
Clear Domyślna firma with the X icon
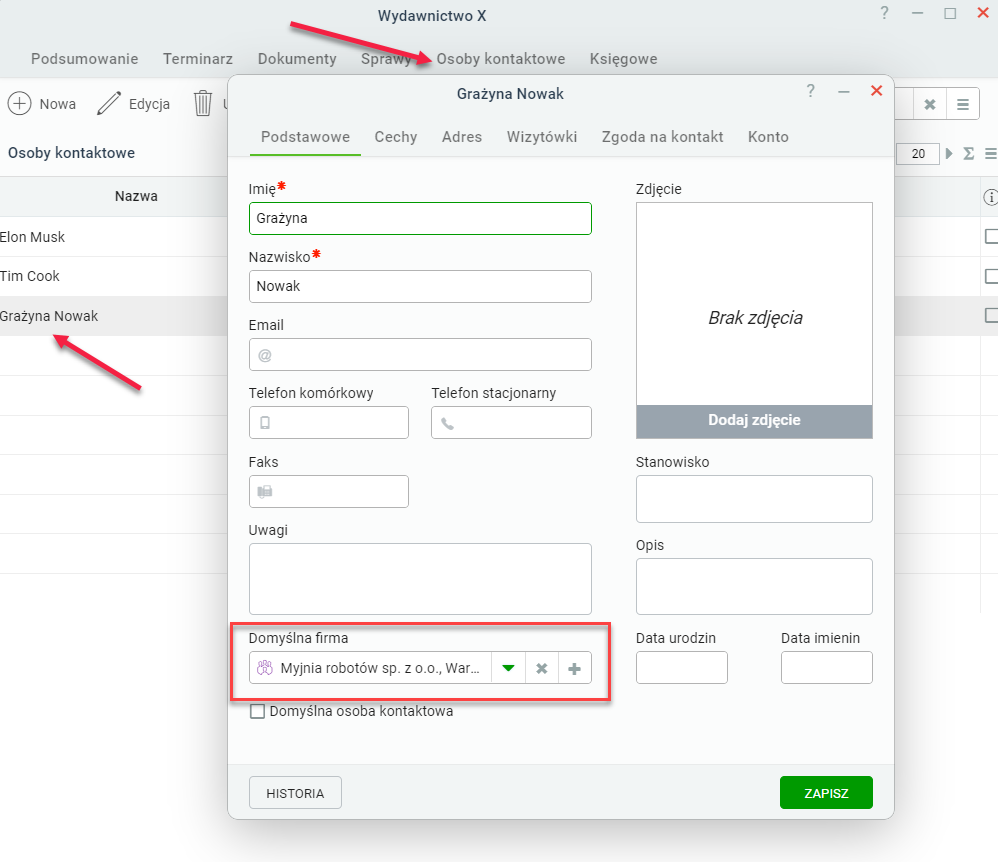[x=542, y=668]
